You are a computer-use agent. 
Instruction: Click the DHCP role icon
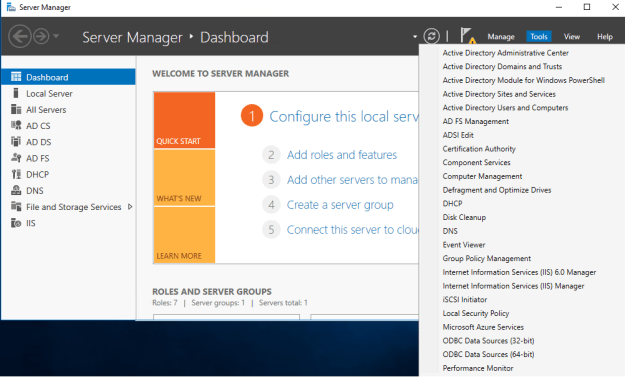click(16, 174)
